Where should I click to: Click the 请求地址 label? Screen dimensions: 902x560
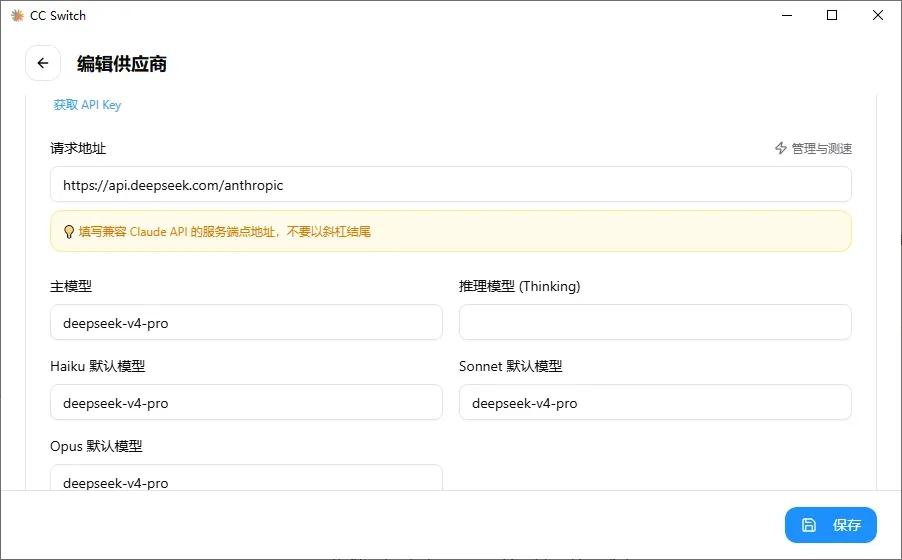click(78, 148)
